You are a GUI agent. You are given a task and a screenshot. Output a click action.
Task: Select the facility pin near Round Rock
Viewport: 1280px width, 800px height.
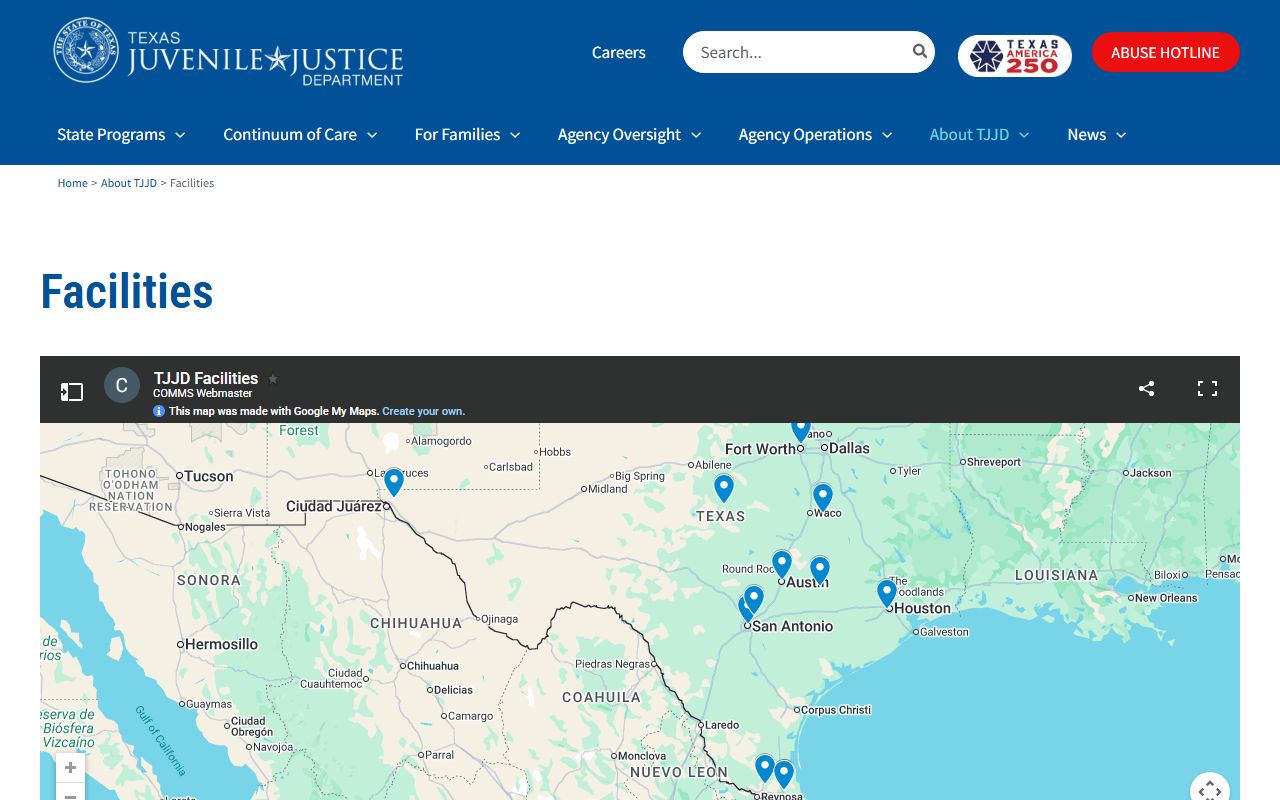click(782, 564)
